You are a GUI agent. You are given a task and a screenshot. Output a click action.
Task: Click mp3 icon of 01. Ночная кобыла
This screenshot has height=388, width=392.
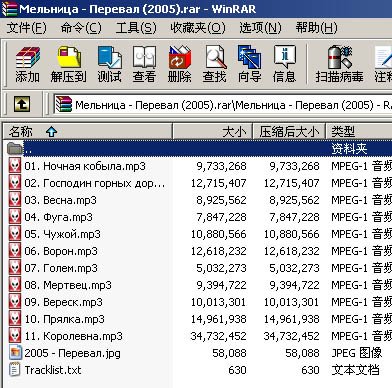15,166
